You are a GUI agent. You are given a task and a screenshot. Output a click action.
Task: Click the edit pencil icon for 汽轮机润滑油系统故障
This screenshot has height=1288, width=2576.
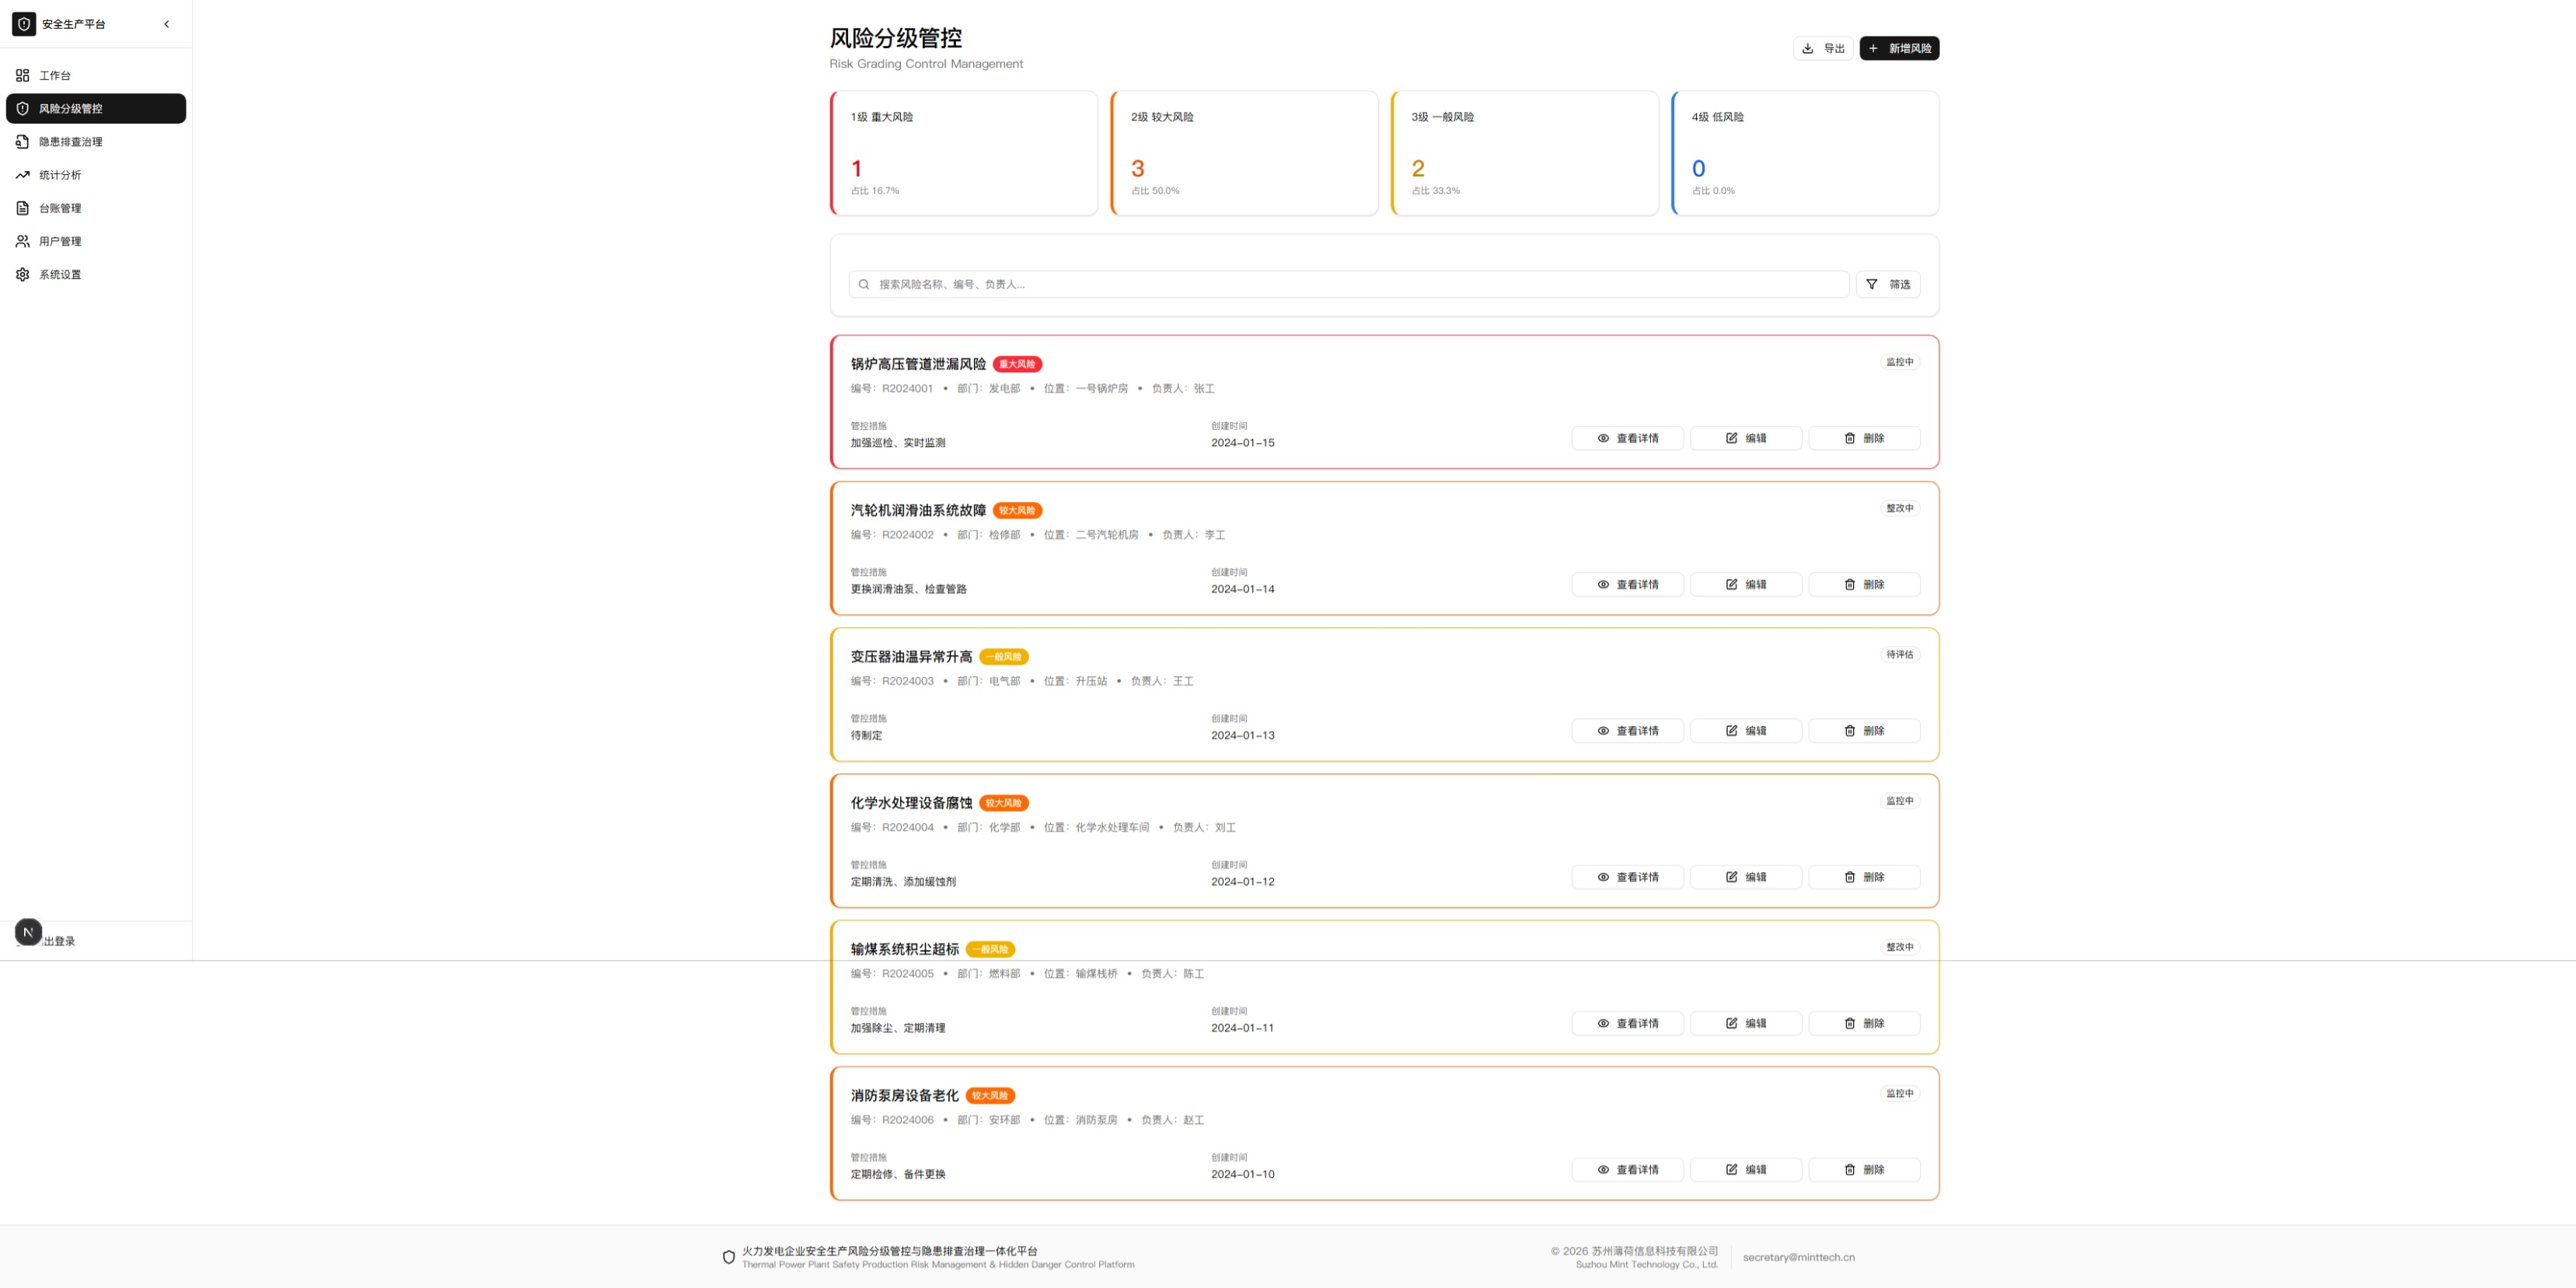pyautogui.click(x=1733, y=584)
